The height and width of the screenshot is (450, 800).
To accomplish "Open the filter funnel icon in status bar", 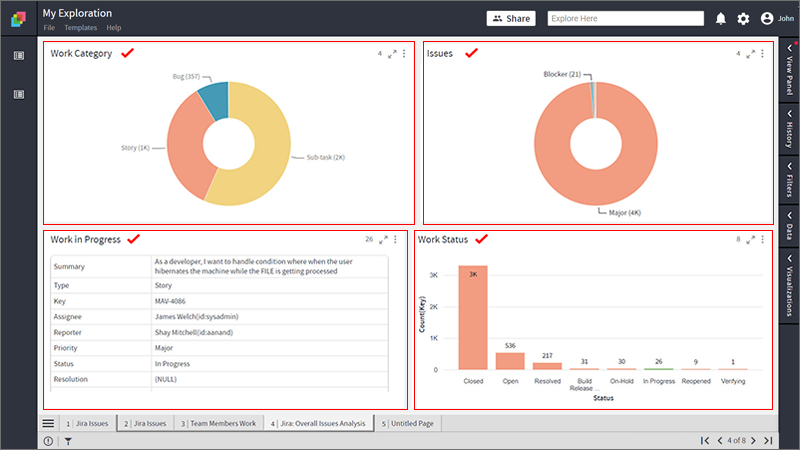I will click(x=68, y=441).
